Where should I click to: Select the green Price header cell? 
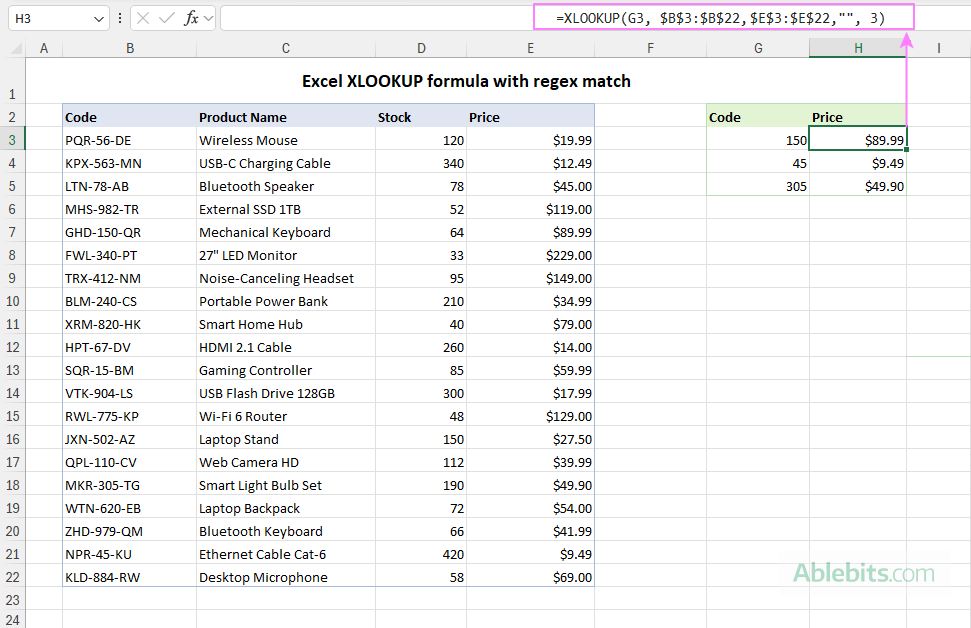pyautogui.click(x=858, y=117)
